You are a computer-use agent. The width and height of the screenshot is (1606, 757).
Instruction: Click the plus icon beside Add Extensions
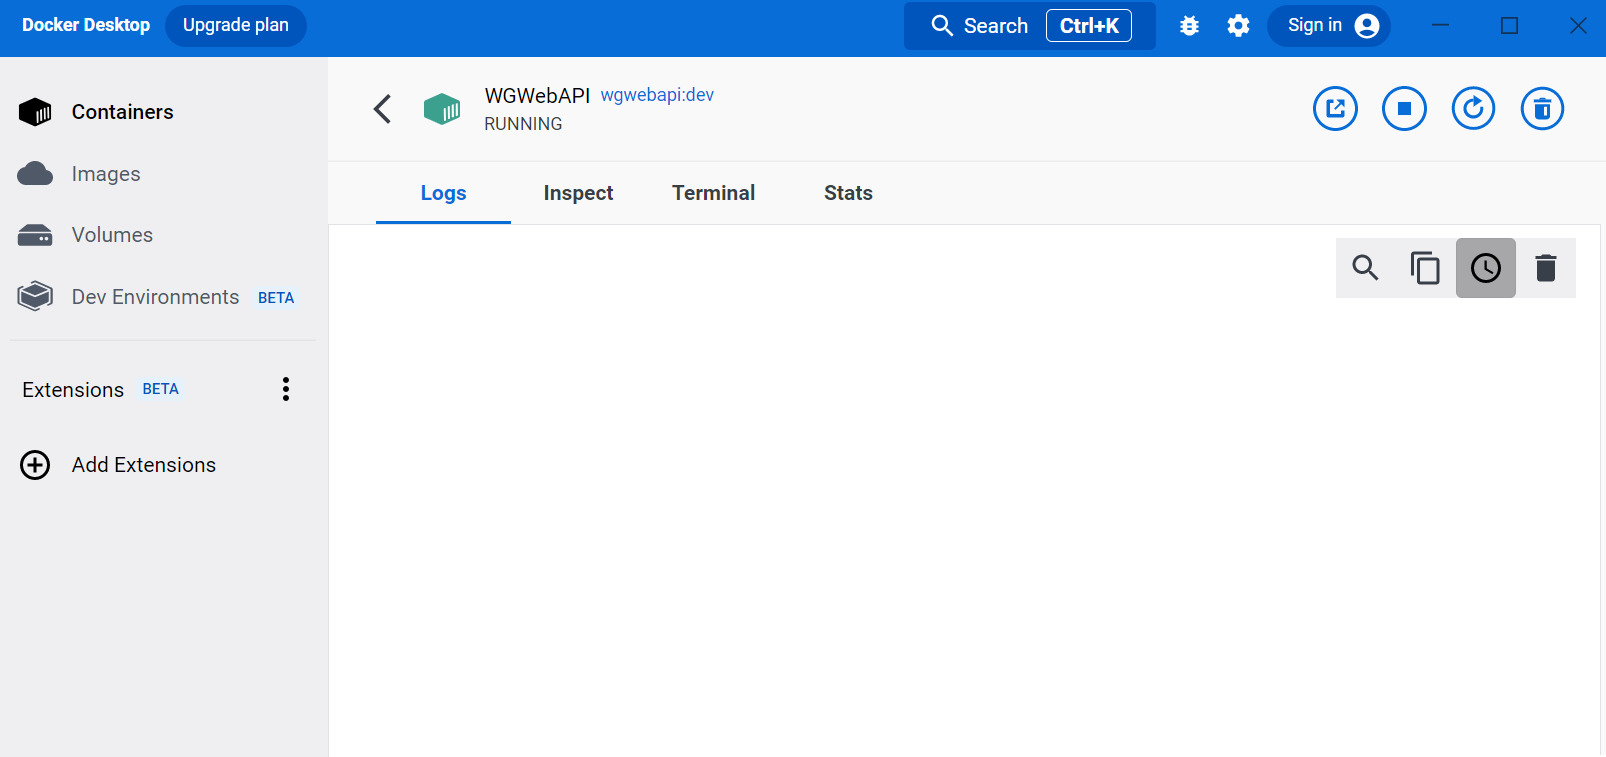[35, 465]
